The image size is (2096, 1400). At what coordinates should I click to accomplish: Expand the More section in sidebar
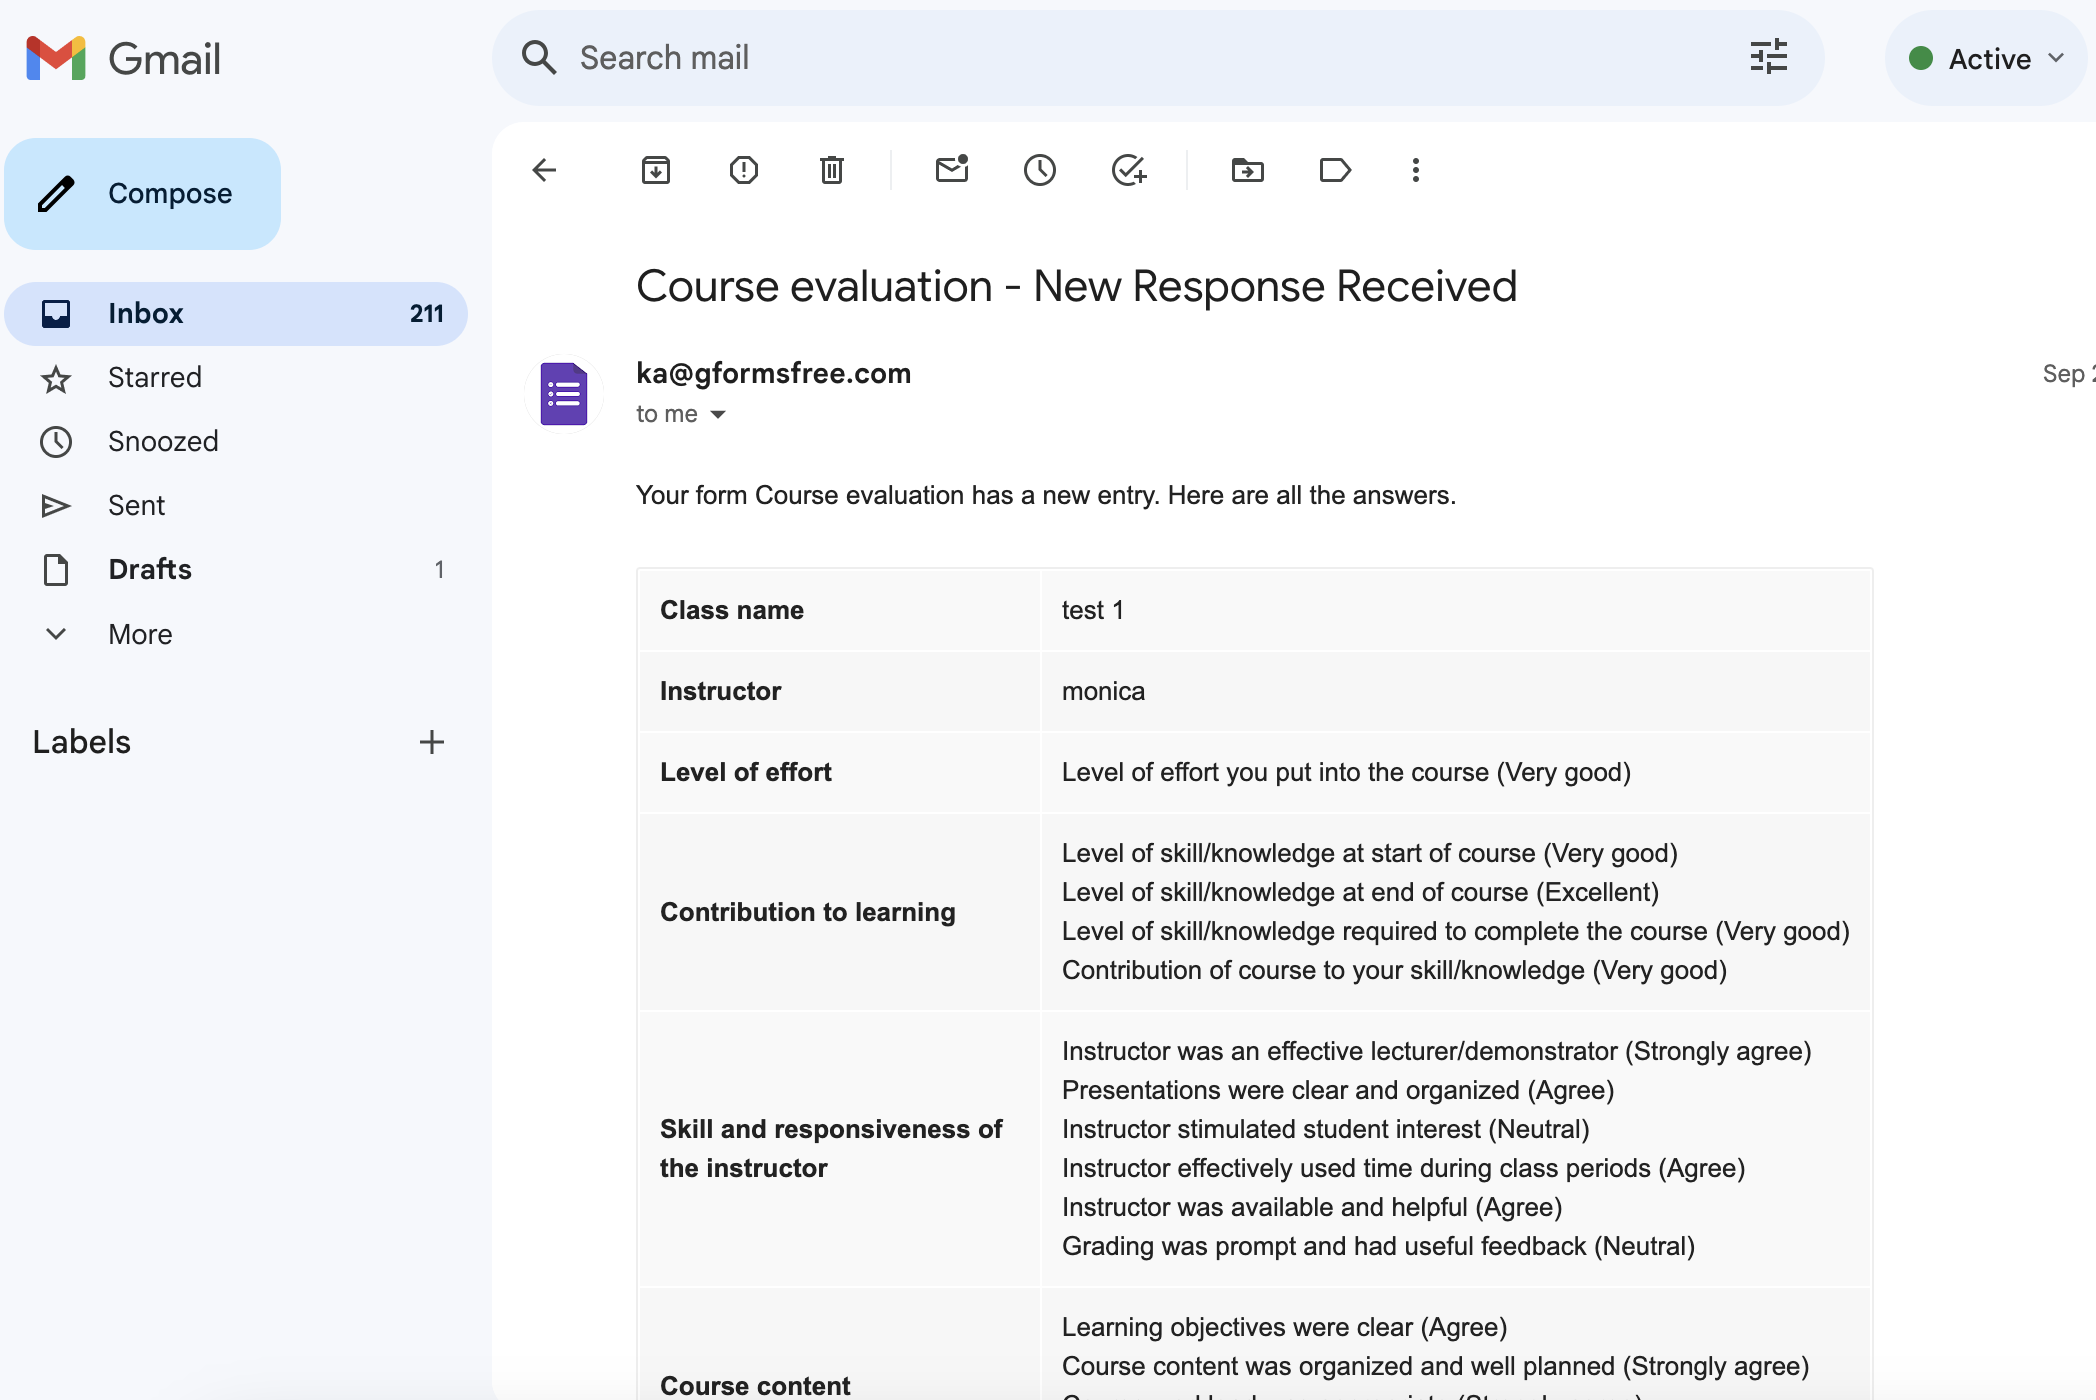[139, 634]
